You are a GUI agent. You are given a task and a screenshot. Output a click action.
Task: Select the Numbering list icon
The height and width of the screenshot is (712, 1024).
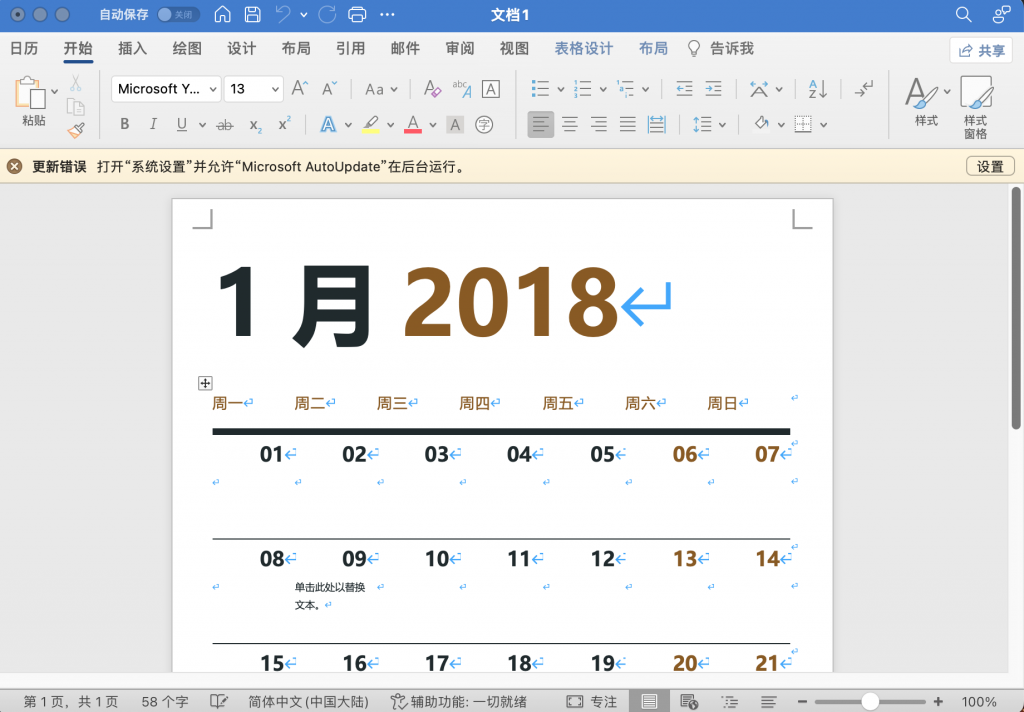(584, 89)
